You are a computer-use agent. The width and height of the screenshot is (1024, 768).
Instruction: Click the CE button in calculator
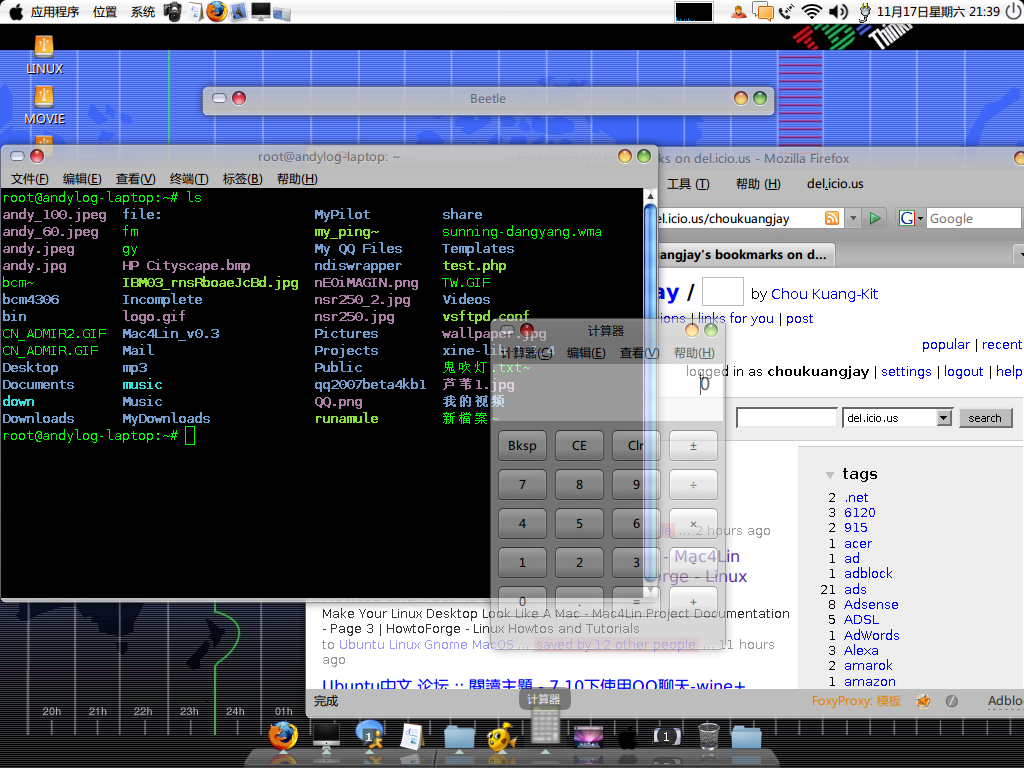point(579,445)
